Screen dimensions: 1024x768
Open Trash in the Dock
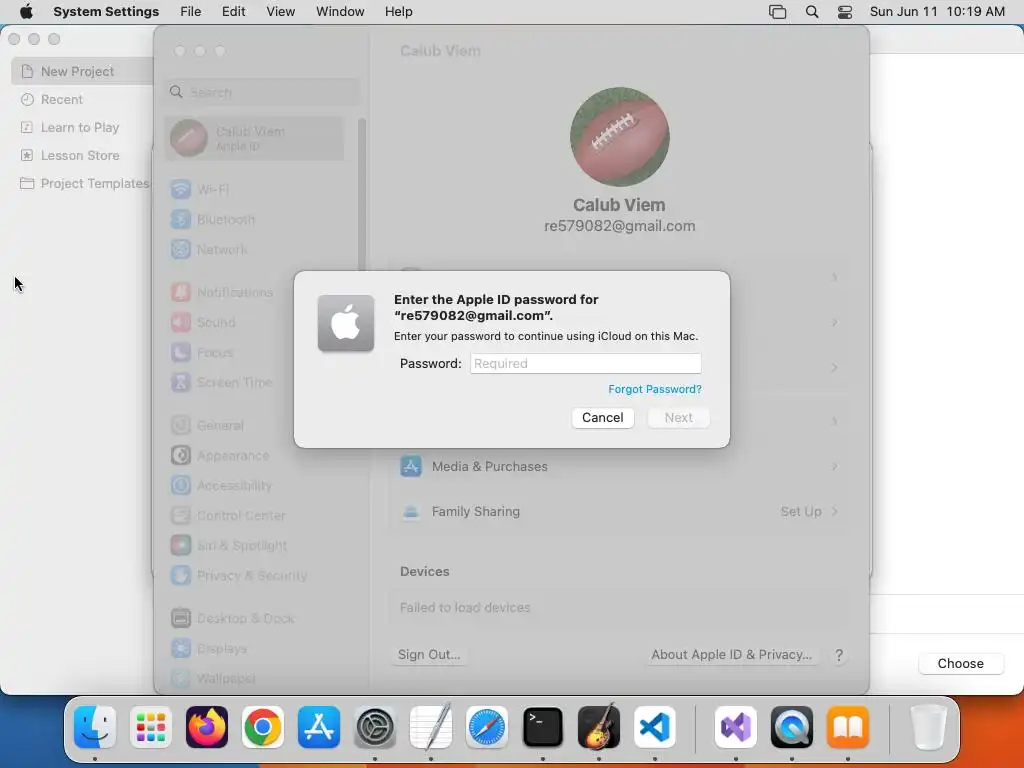point(928,727)
